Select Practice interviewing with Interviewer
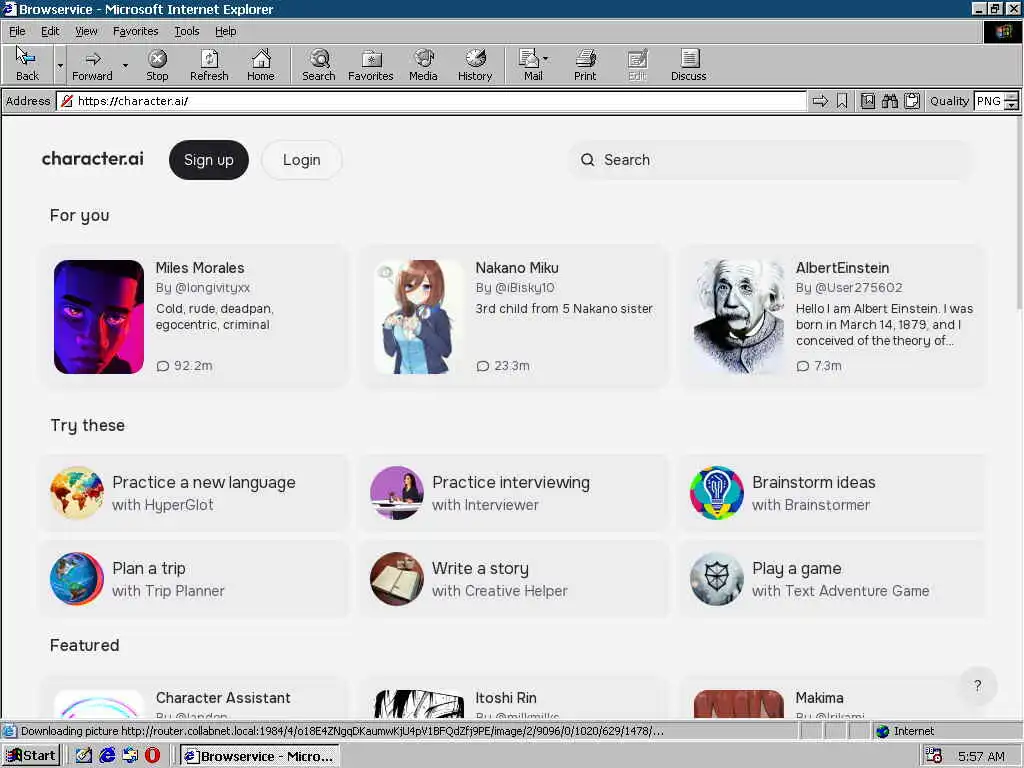This screenshot has width=1024, height=768. click(x=515, y=493)
